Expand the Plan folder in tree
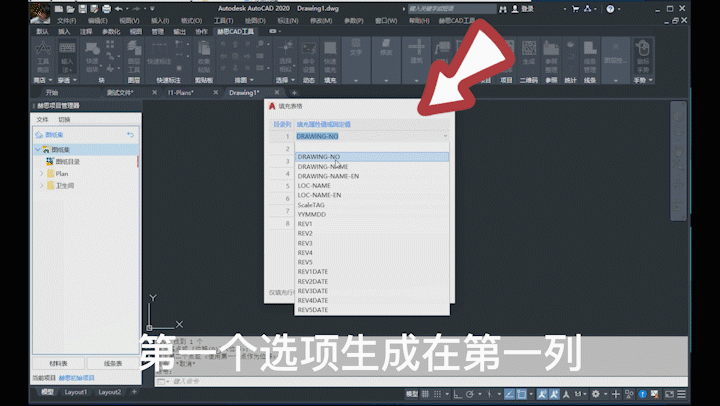 tap(41, 174)
